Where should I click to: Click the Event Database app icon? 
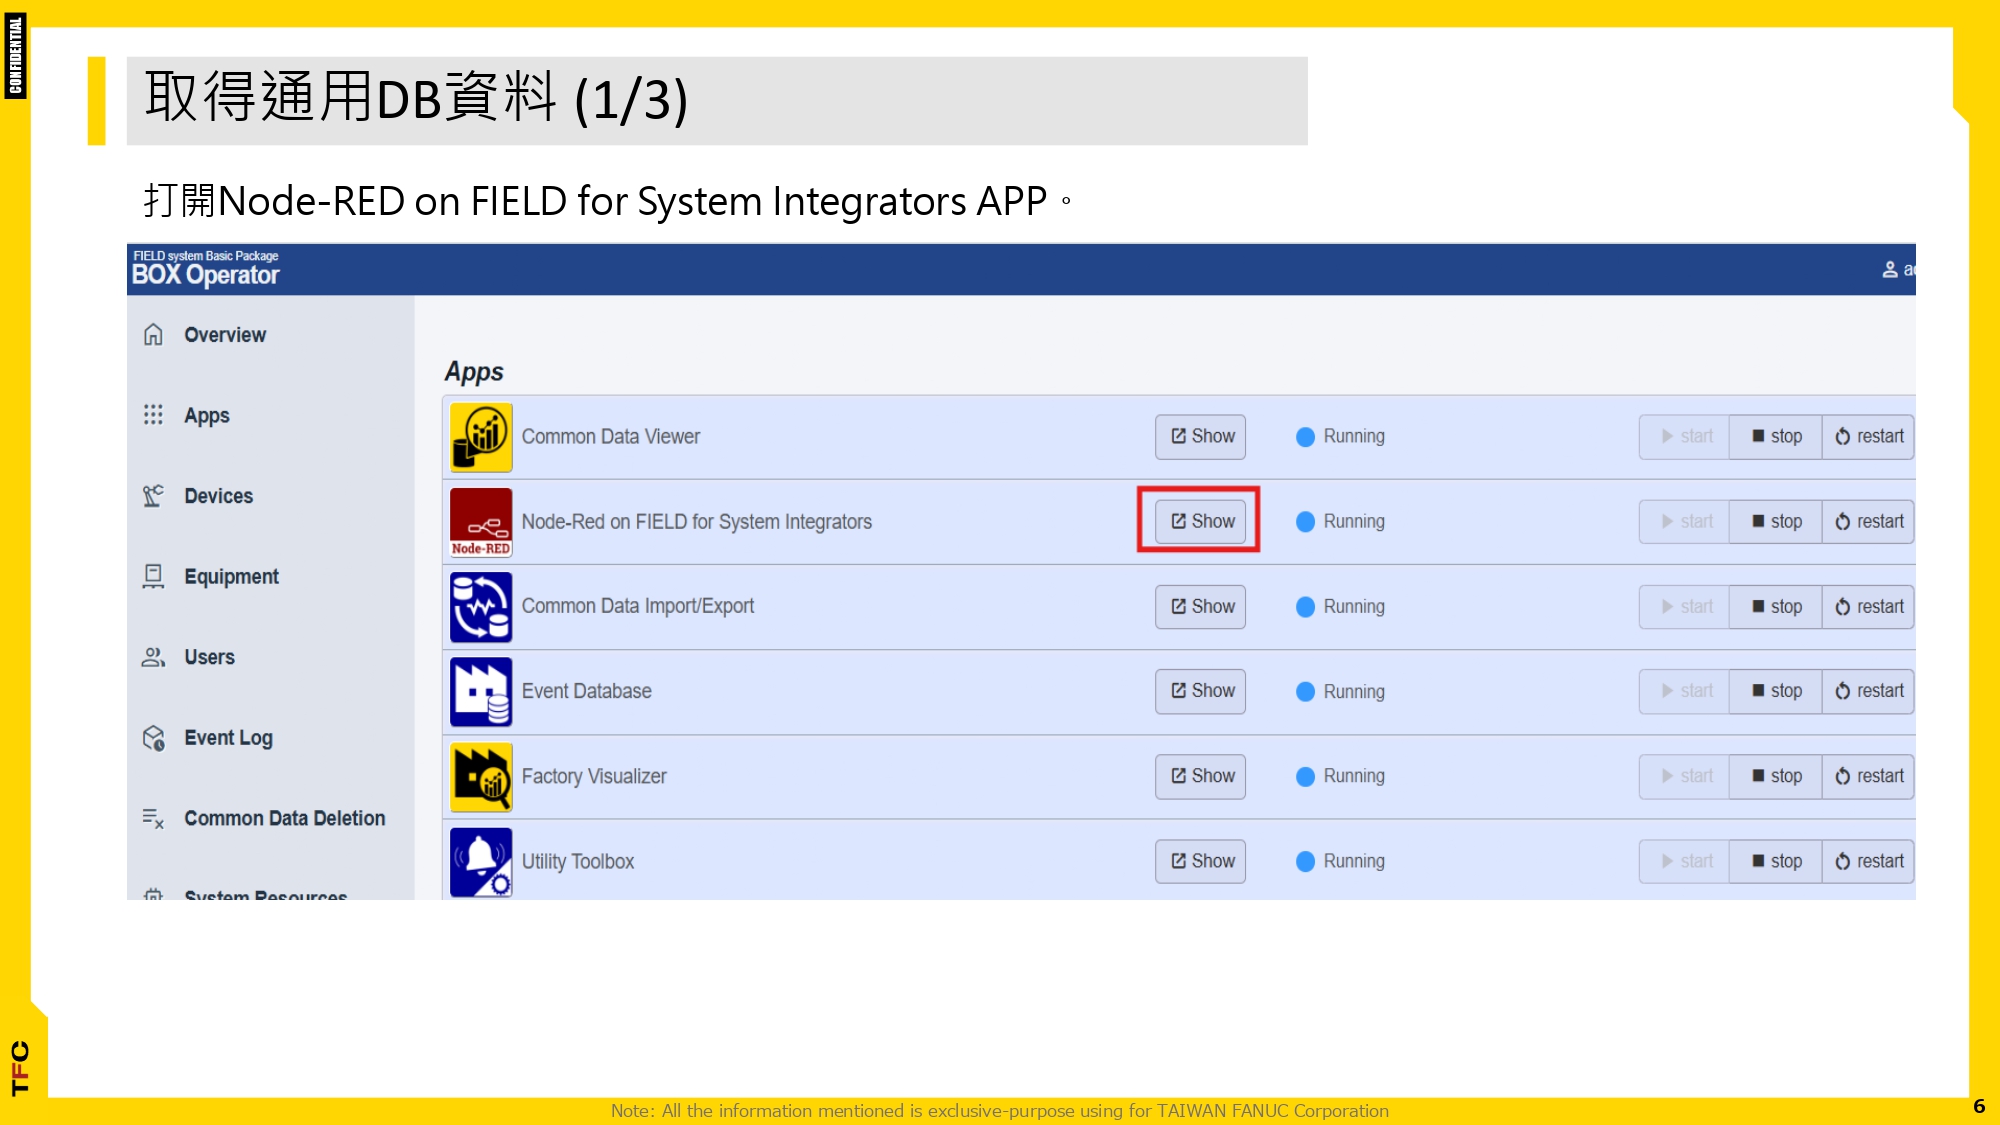click(481, 692)
